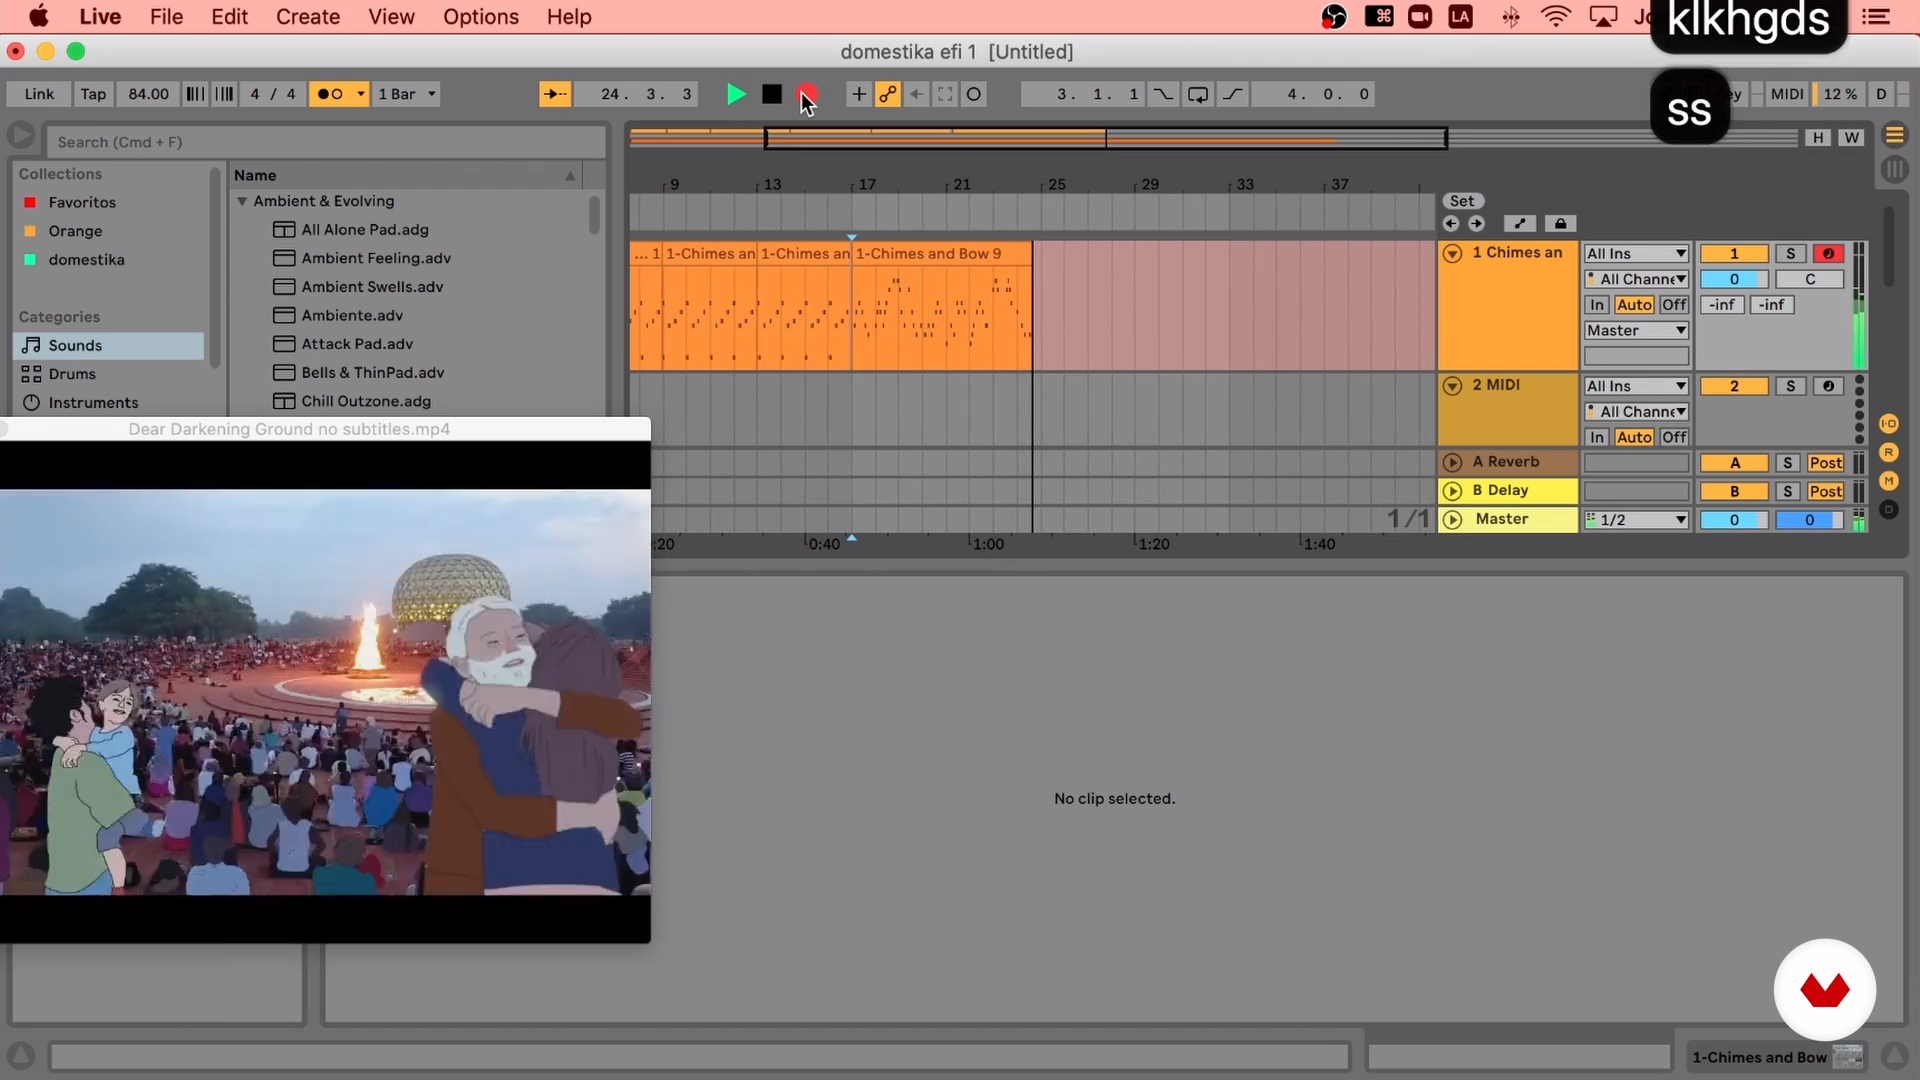Sort browser by Name column header
The width and height of the screenshot is (1920, 1080).
[x=405, y=175]
